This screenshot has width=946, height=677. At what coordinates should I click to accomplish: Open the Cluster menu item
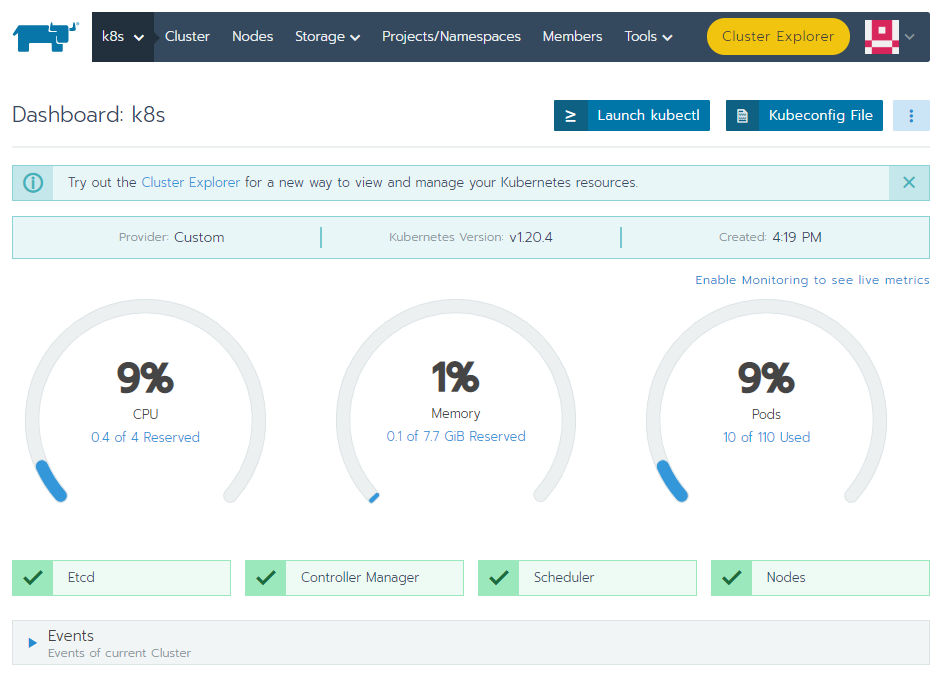[187, 37]
